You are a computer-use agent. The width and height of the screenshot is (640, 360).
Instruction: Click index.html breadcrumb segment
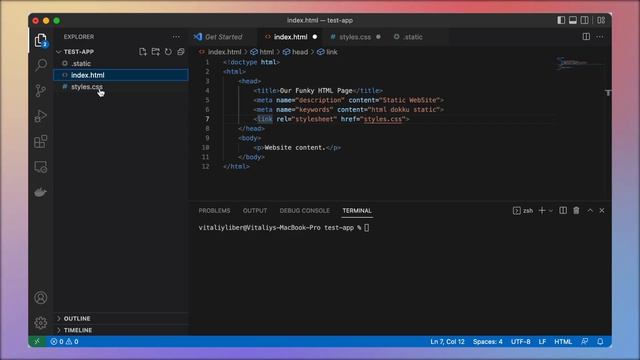(224, 52)
